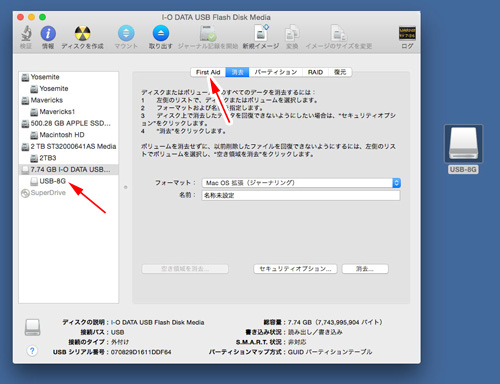Switch to the Partition (パーティション) tab
The height and width of the screenshot is (384, 500).
276,72
